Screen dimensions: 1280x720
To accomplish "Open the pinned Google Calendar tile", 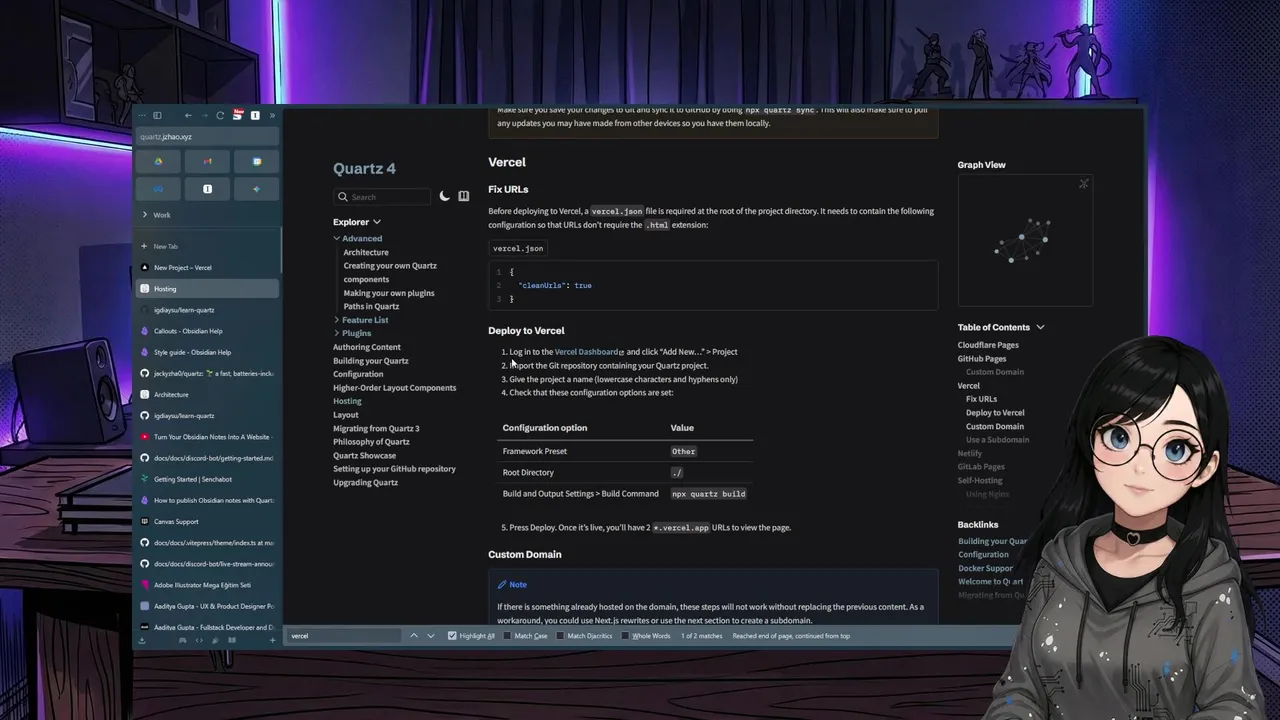I will tap(257, 161).
